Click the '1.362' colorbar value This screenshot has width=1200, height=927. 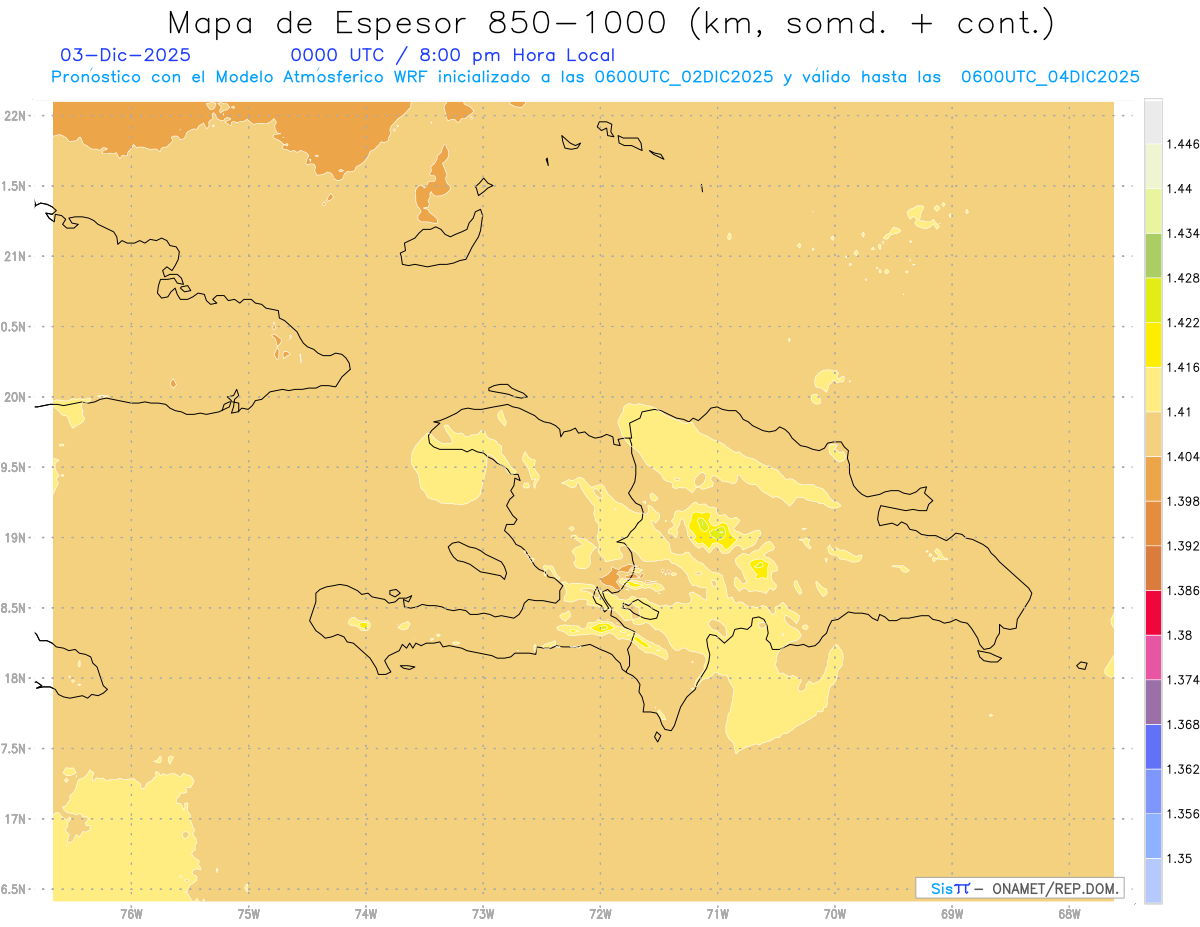point(1181,769)
